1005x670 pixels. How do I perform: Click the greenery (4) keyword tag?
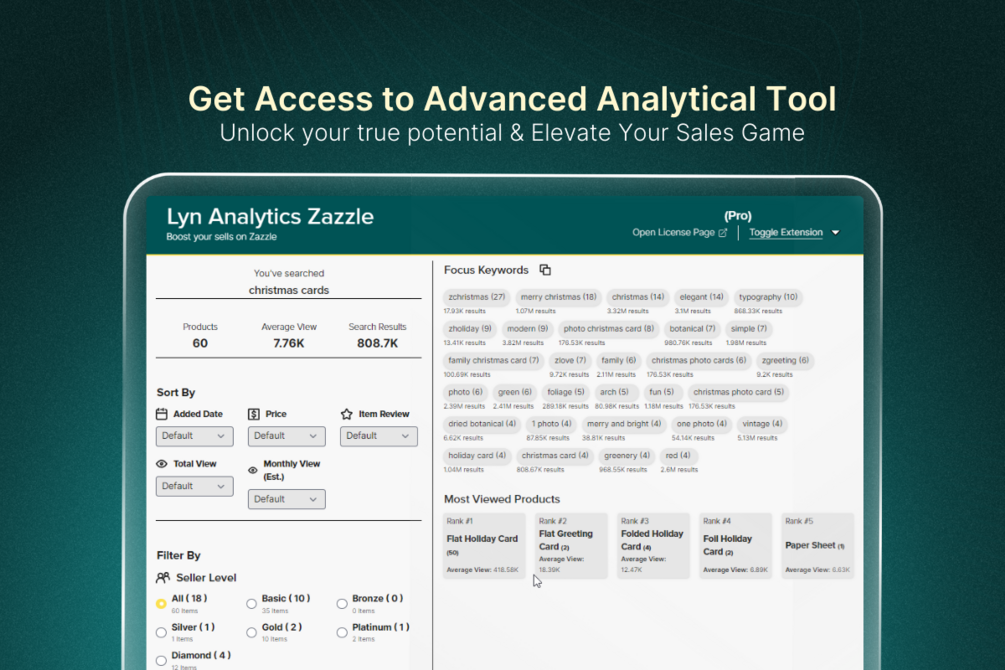click(627, 456)
